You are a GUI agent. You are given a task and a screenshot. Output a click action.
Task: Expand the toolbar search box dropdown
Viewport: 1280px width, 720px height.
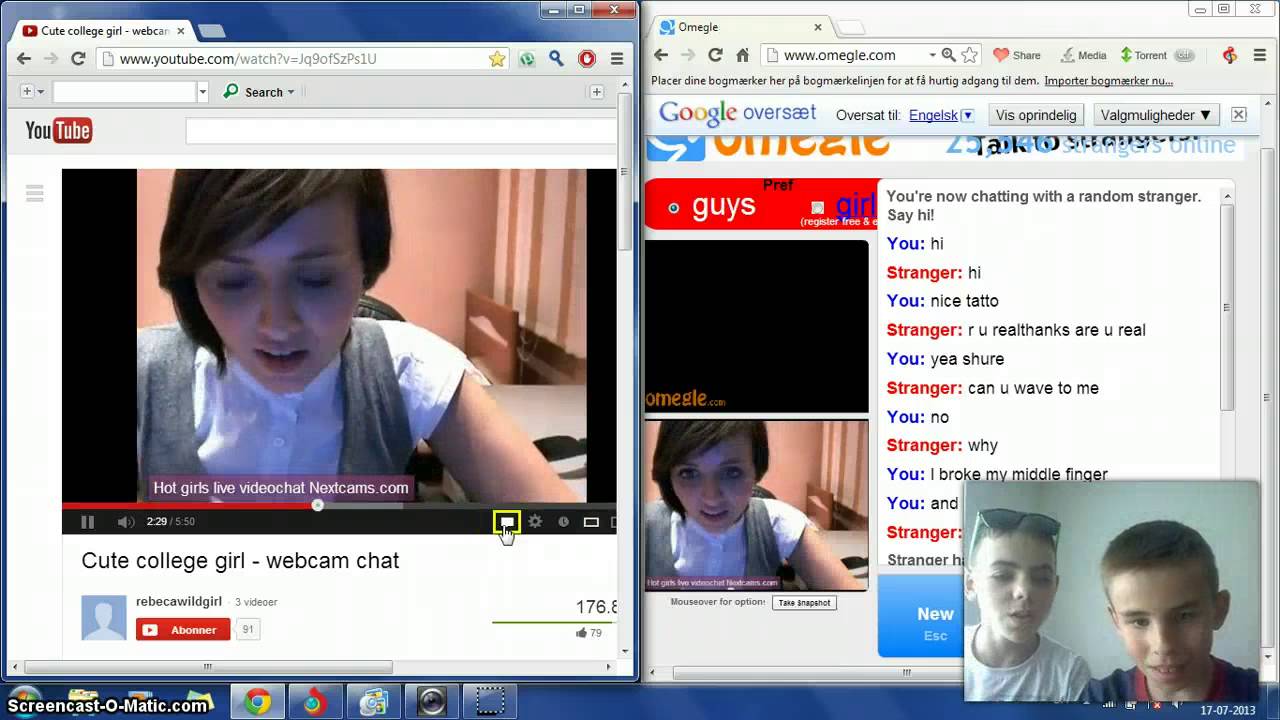click(203, 92)
